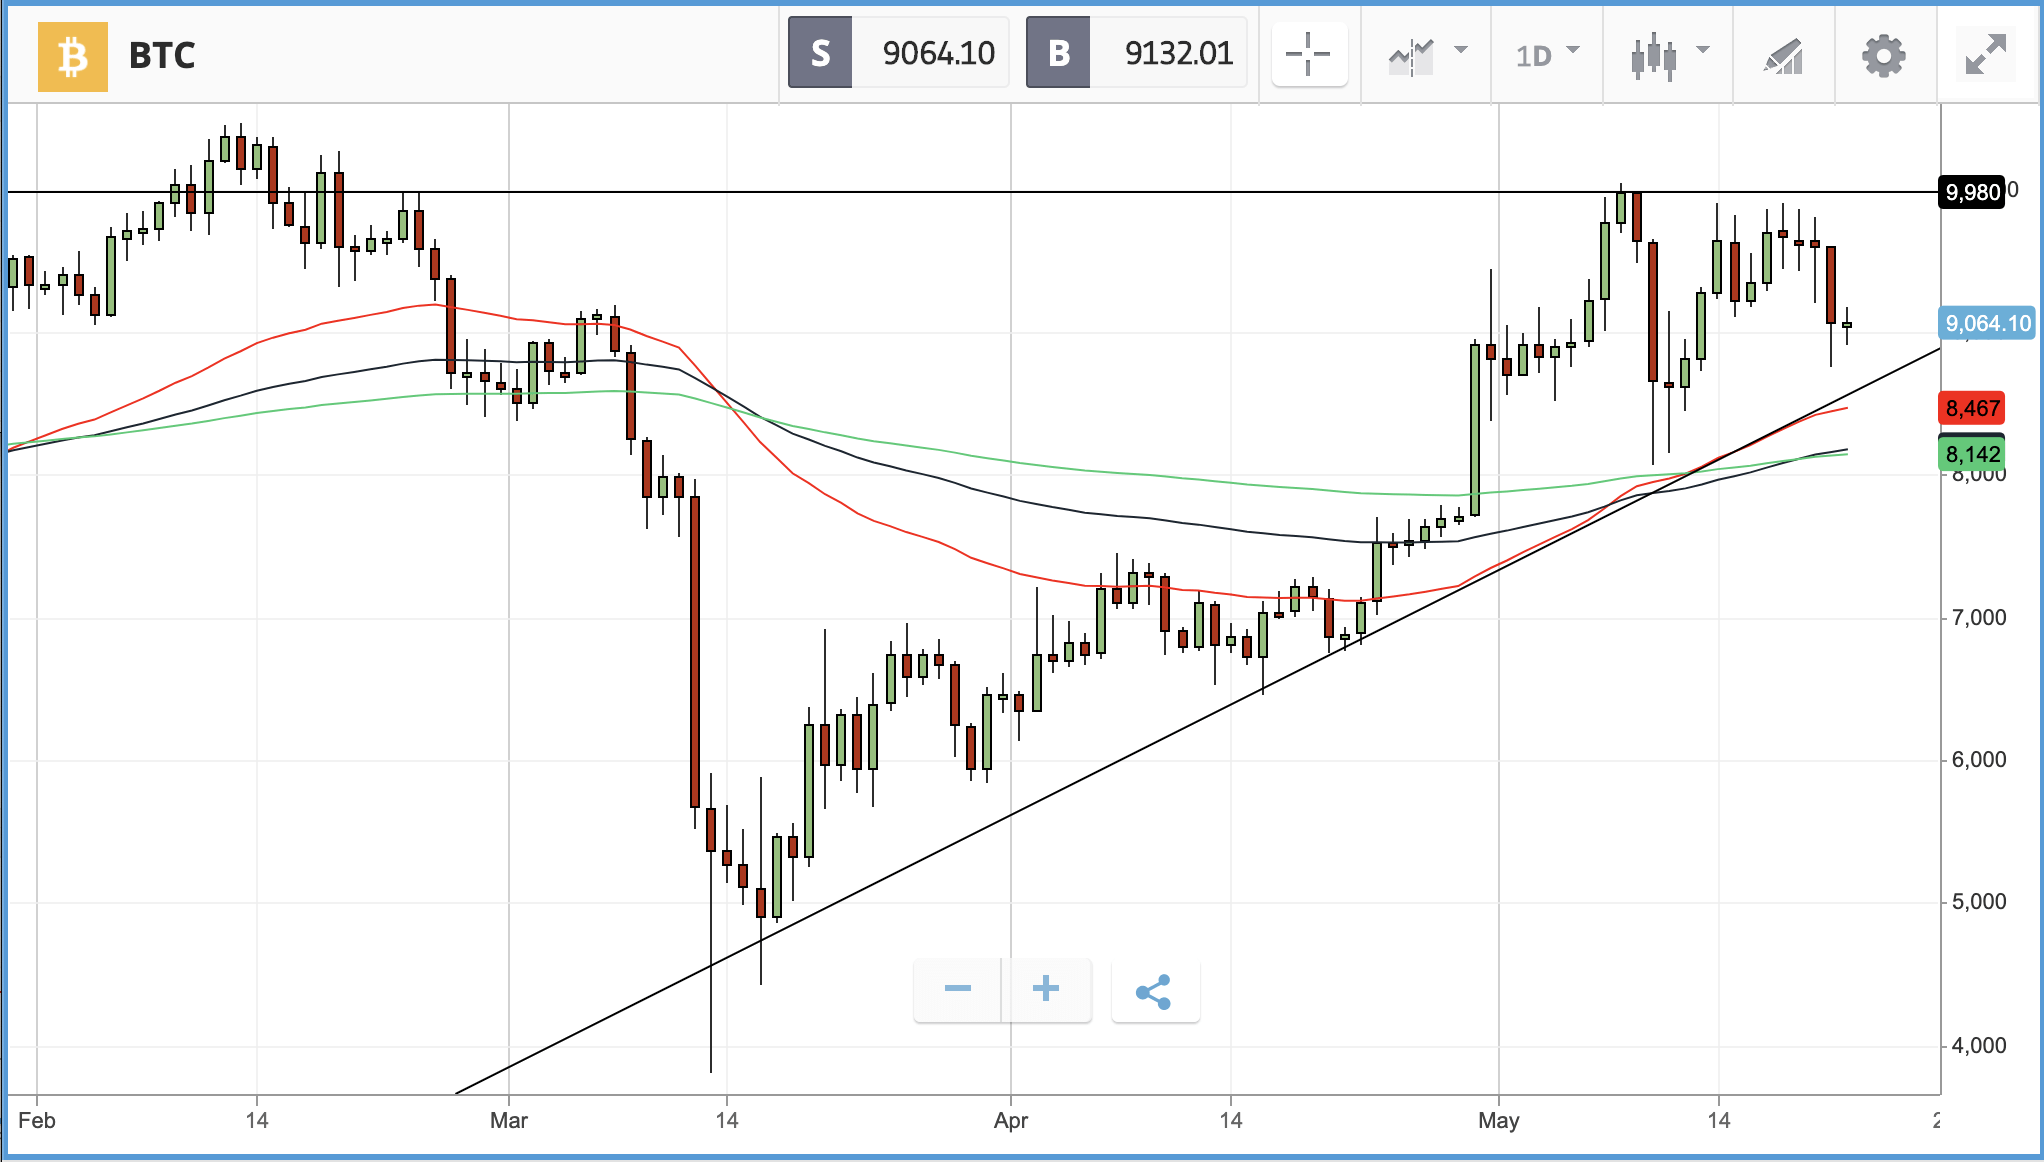
Task: Open the drawing tools icon
Action: [x=1783, y=57]
